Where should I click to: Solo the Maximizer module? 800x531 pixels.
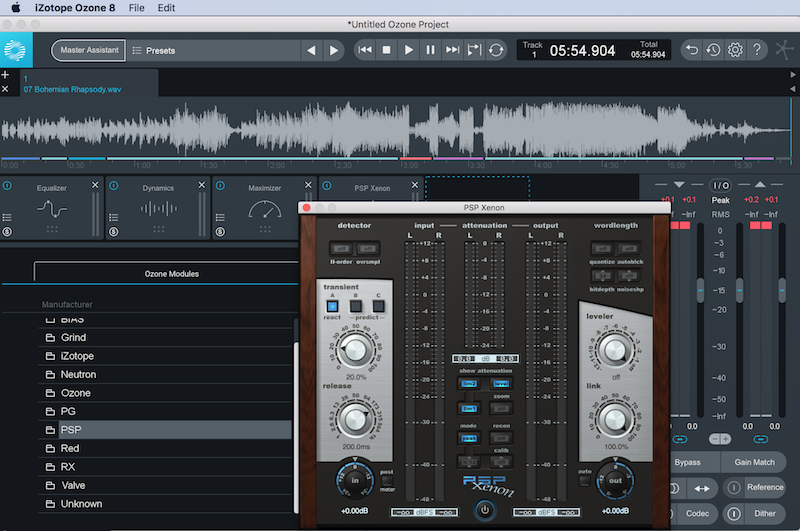point(220,232)
